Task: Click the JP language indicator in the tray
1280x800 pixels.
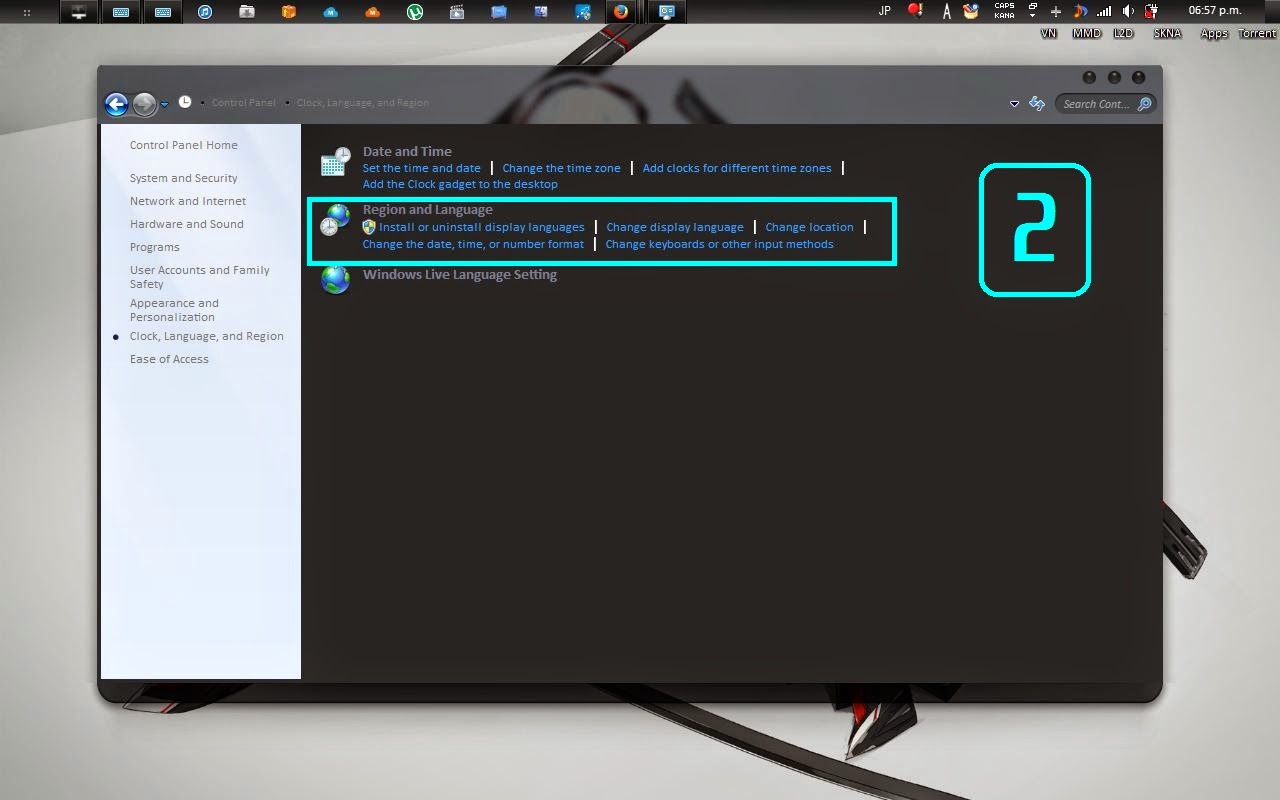Action: point(884,10)
